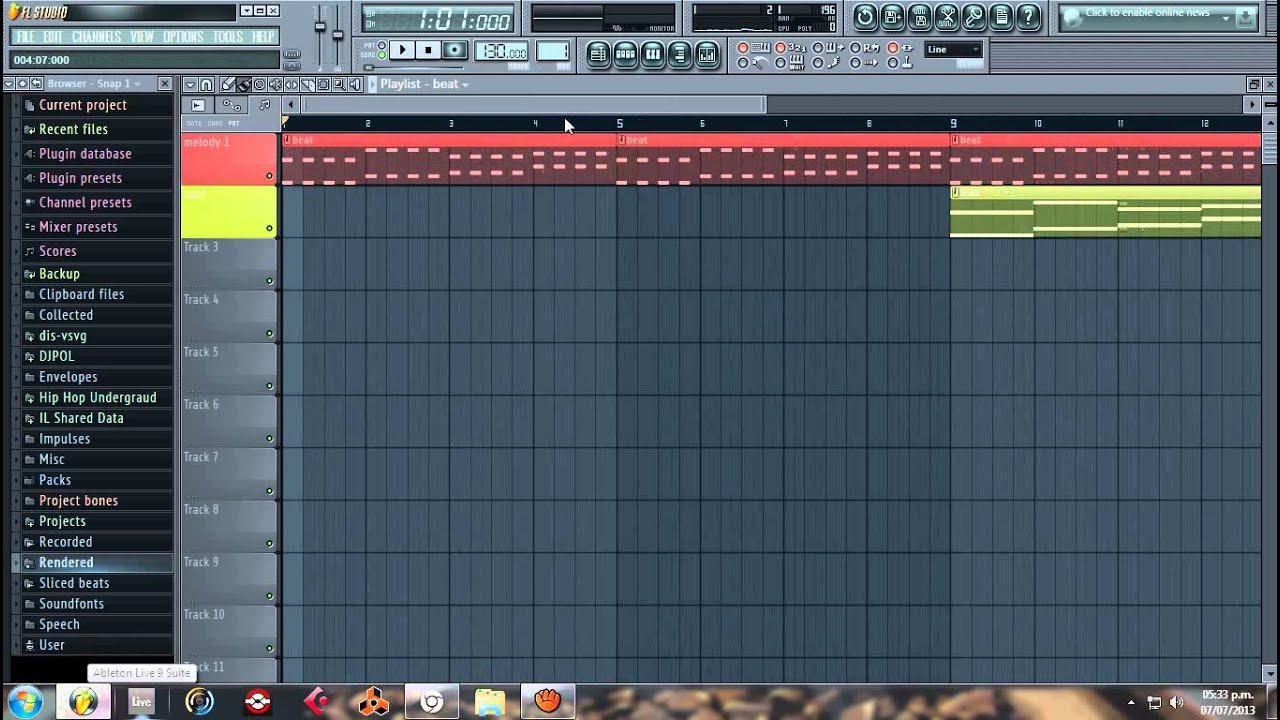Open Ableton Live from the taskbar
The image size is (1280, 720).
tap(141, 702)
